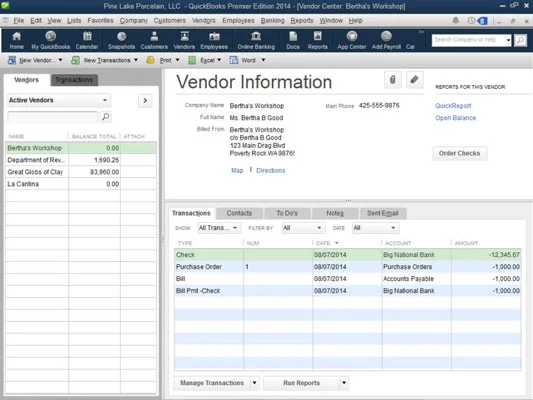Click the Search Company or Help field
The image size is (533, 400).
[x=468, y=40]
